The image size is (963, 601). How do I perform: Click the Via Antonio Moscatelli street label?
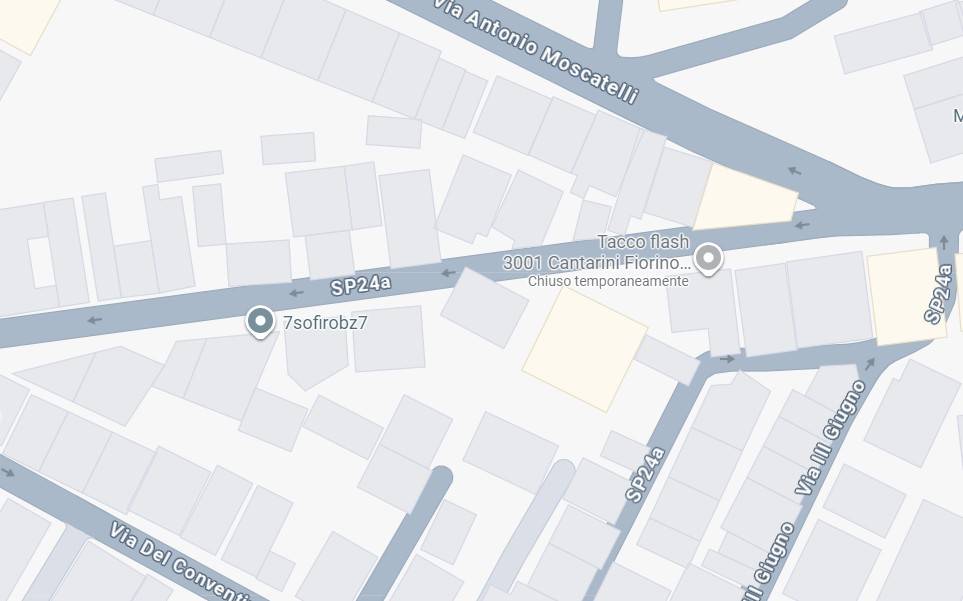[x=536, y=51]
